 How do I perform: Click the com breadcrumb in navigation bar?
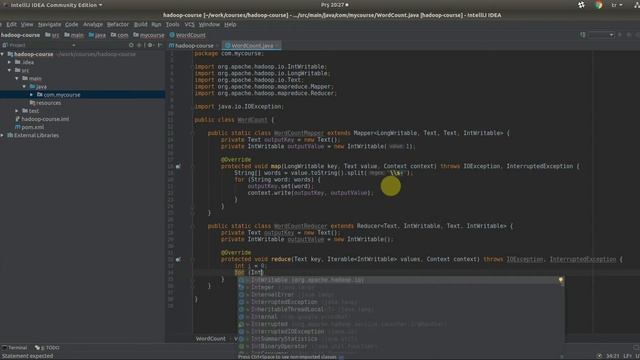tap(120, 35)
